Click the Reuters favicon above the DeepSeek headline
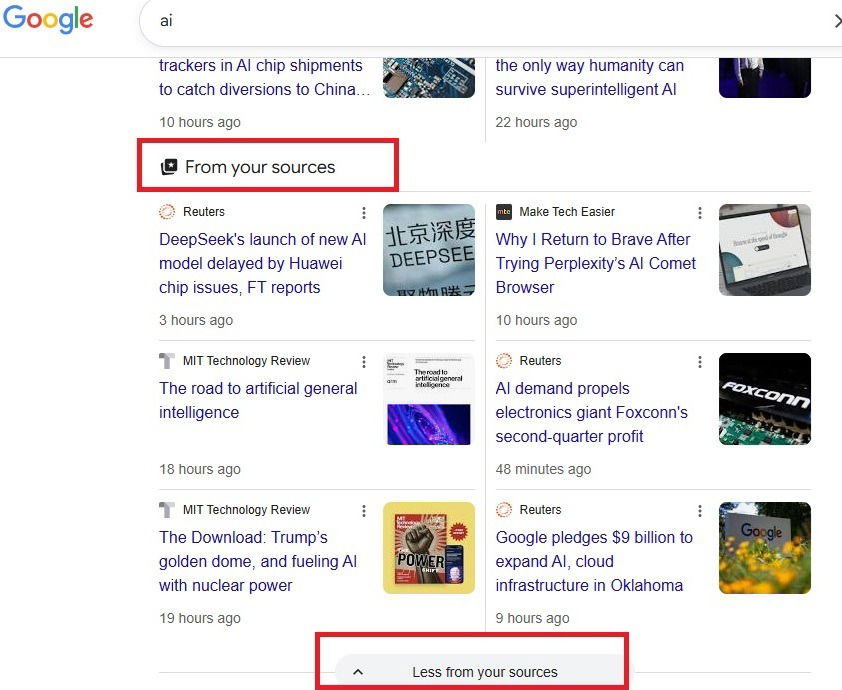 (167, 212)
